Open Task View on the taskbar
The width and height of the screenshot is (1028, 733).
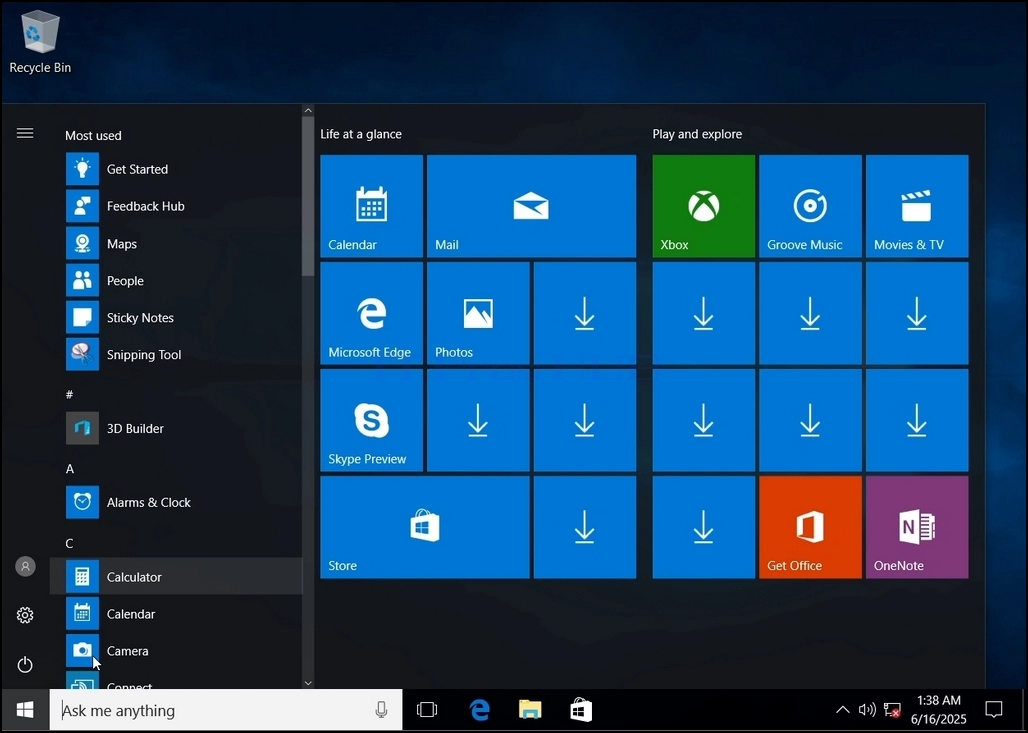(427, 710)
